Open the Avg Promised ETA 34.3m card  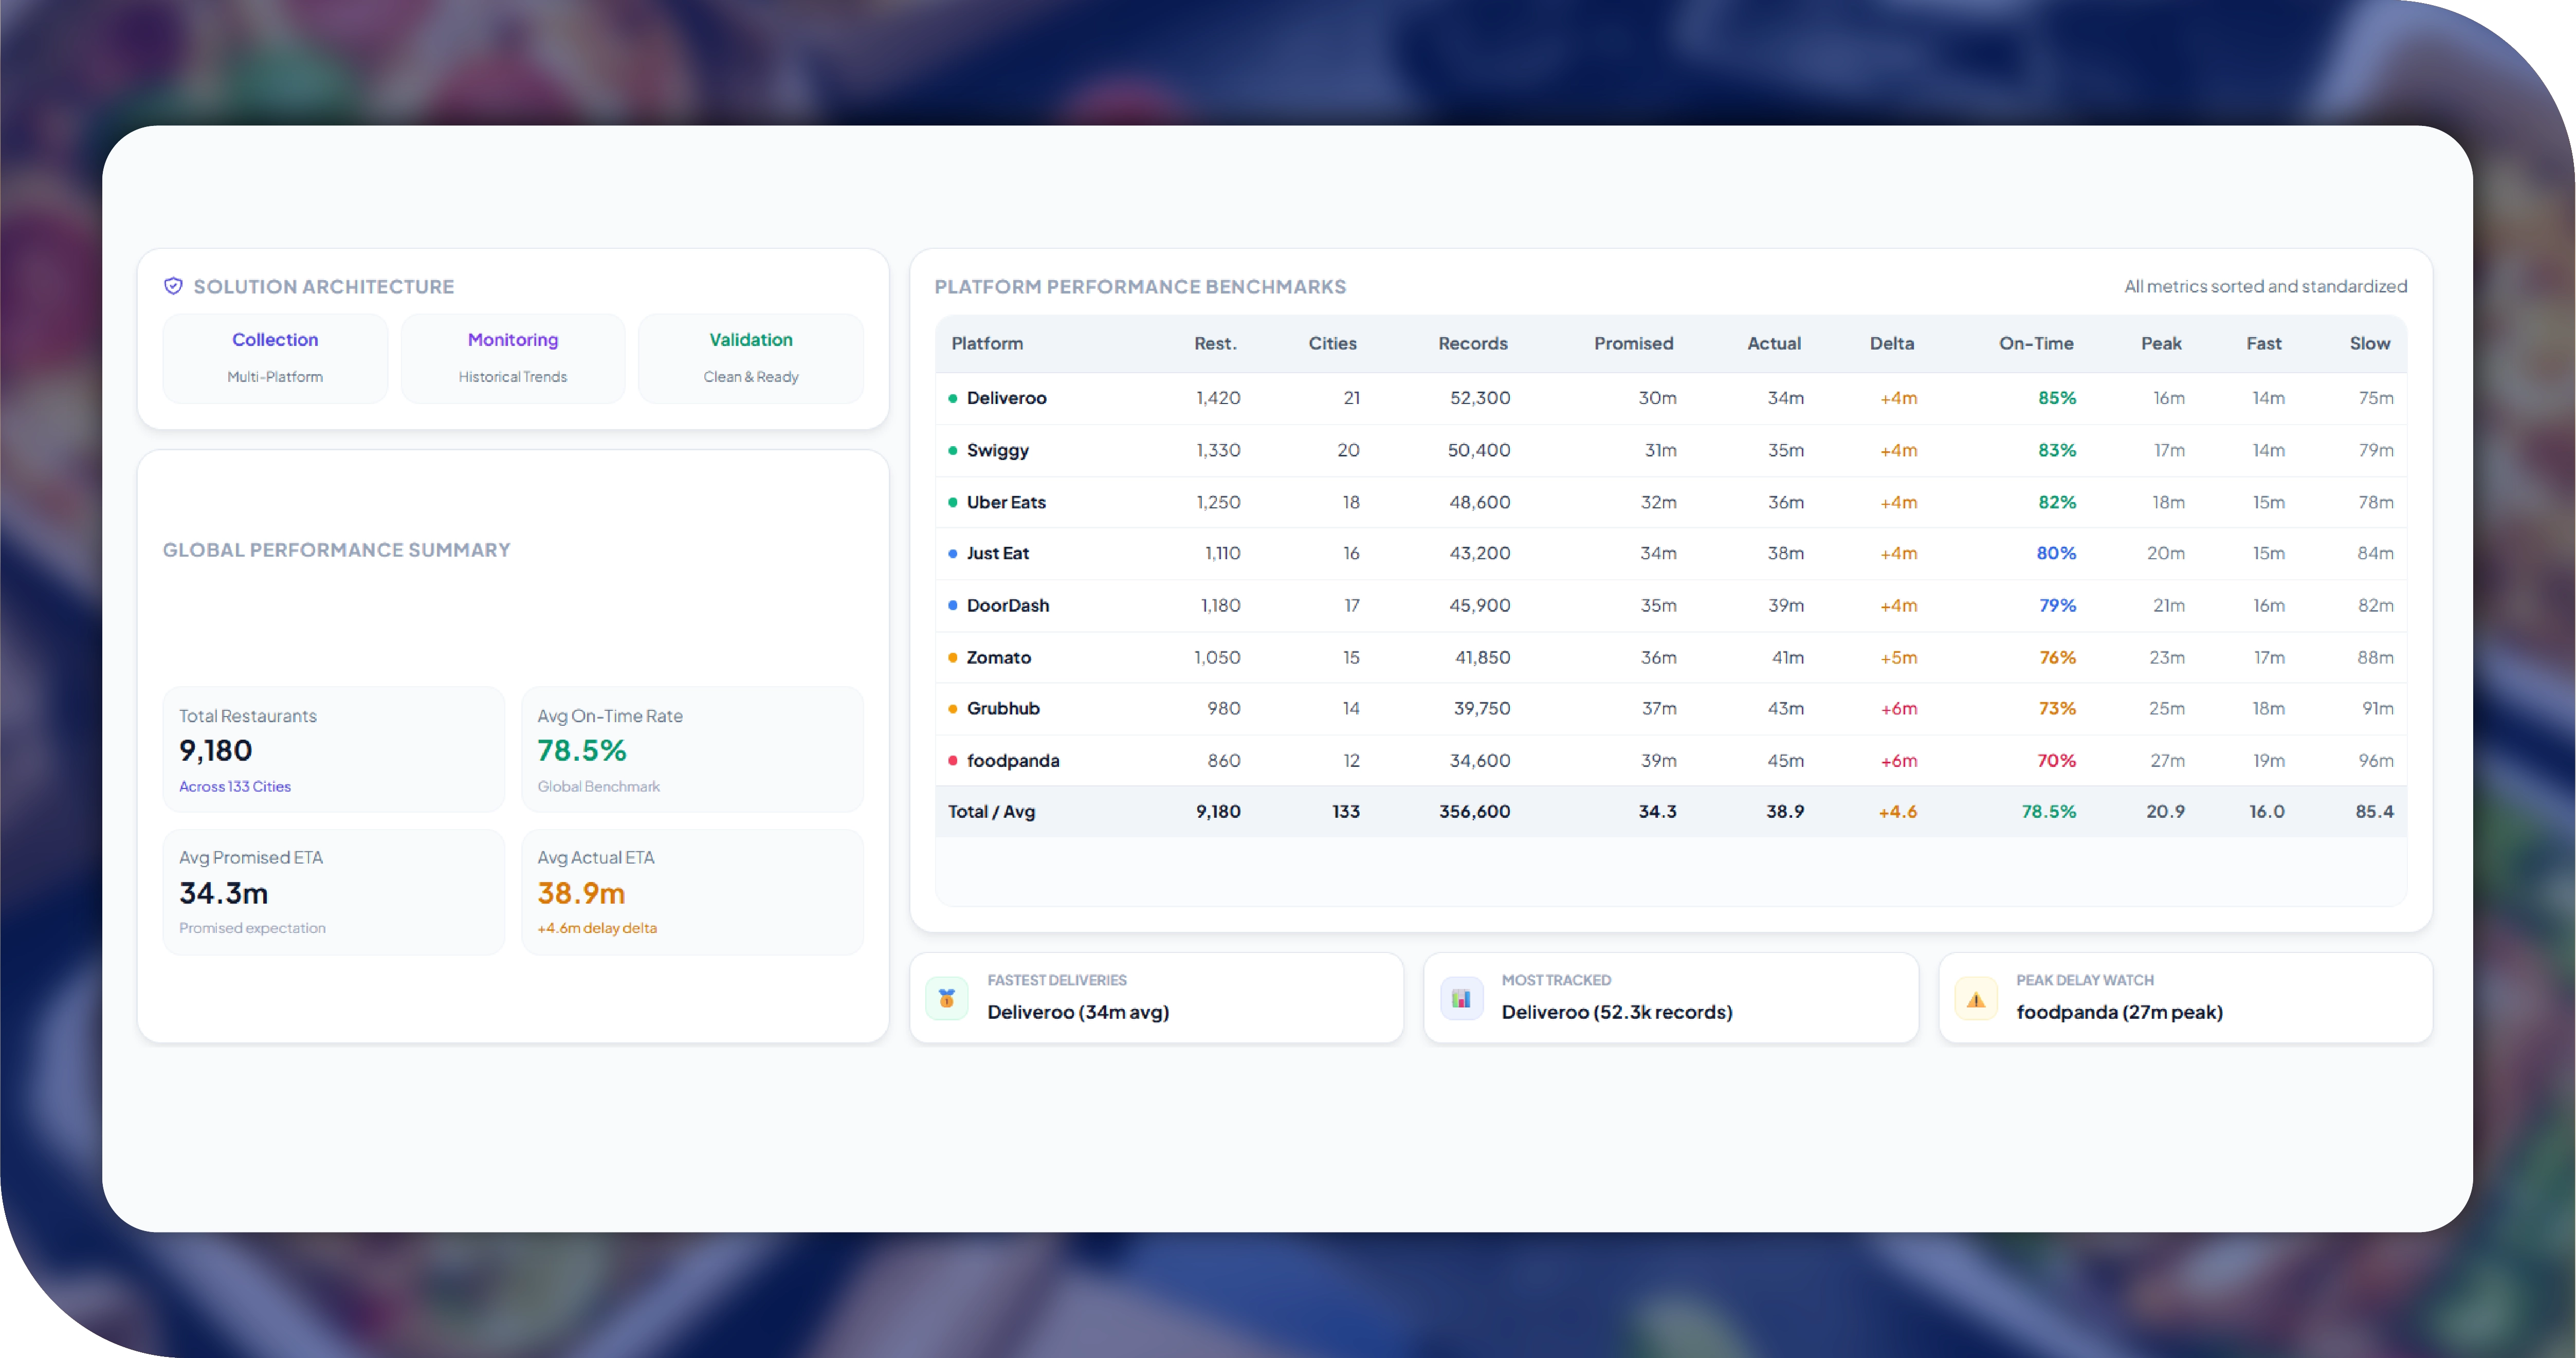click(334, 891)
